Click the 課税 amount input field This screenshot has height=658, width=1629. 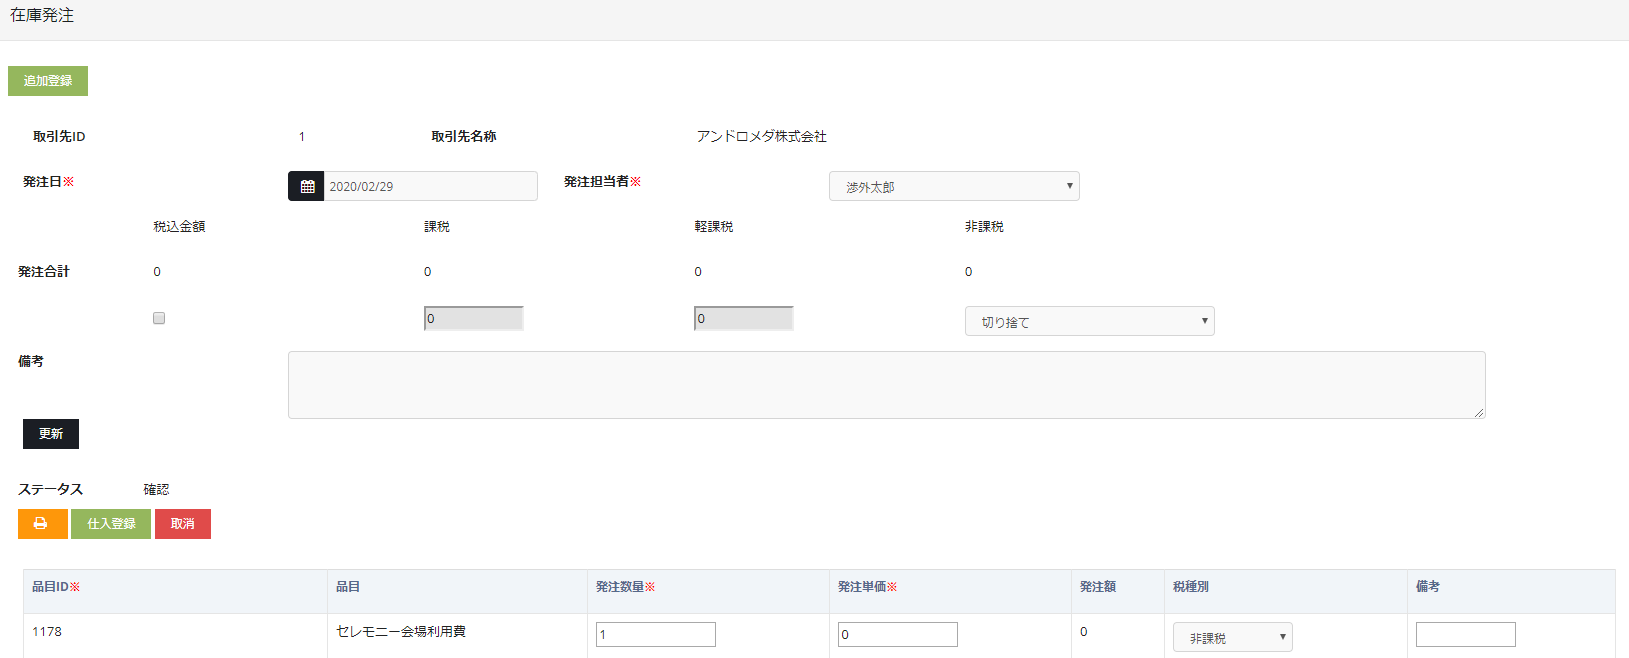(x=473, y=318)
